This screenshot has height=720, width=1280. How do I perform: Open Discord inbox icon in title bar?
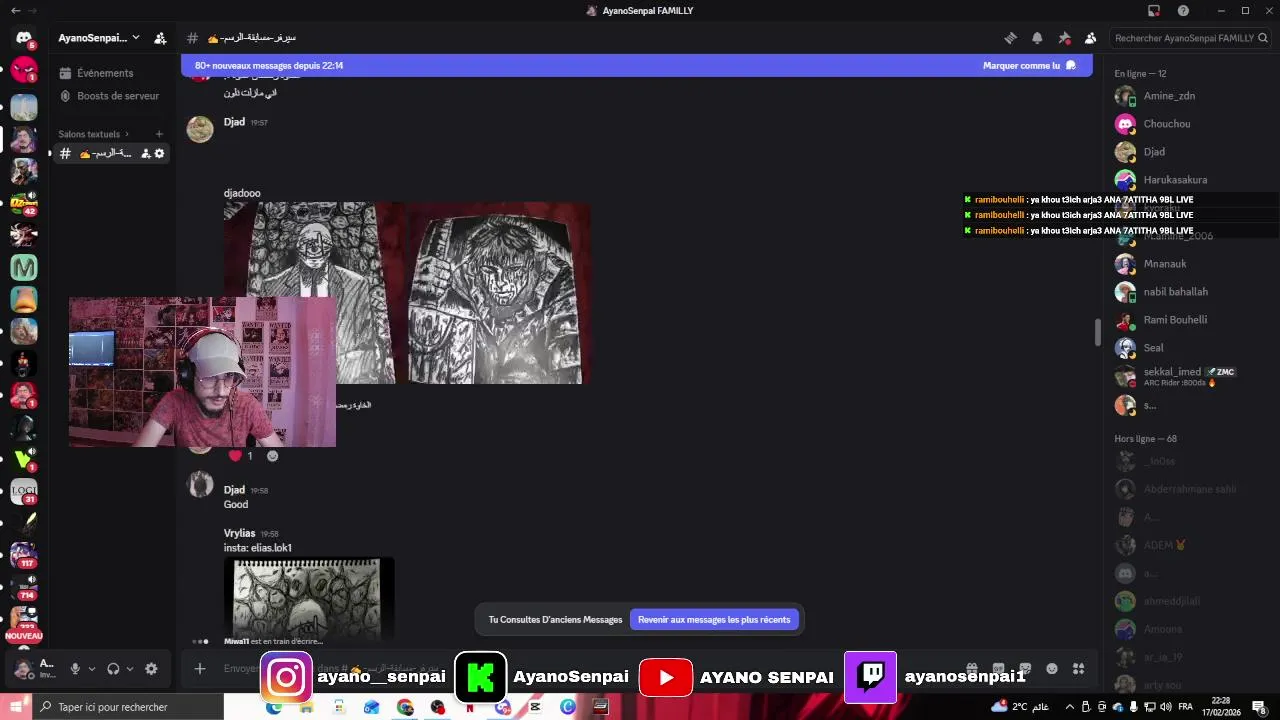1154,11
